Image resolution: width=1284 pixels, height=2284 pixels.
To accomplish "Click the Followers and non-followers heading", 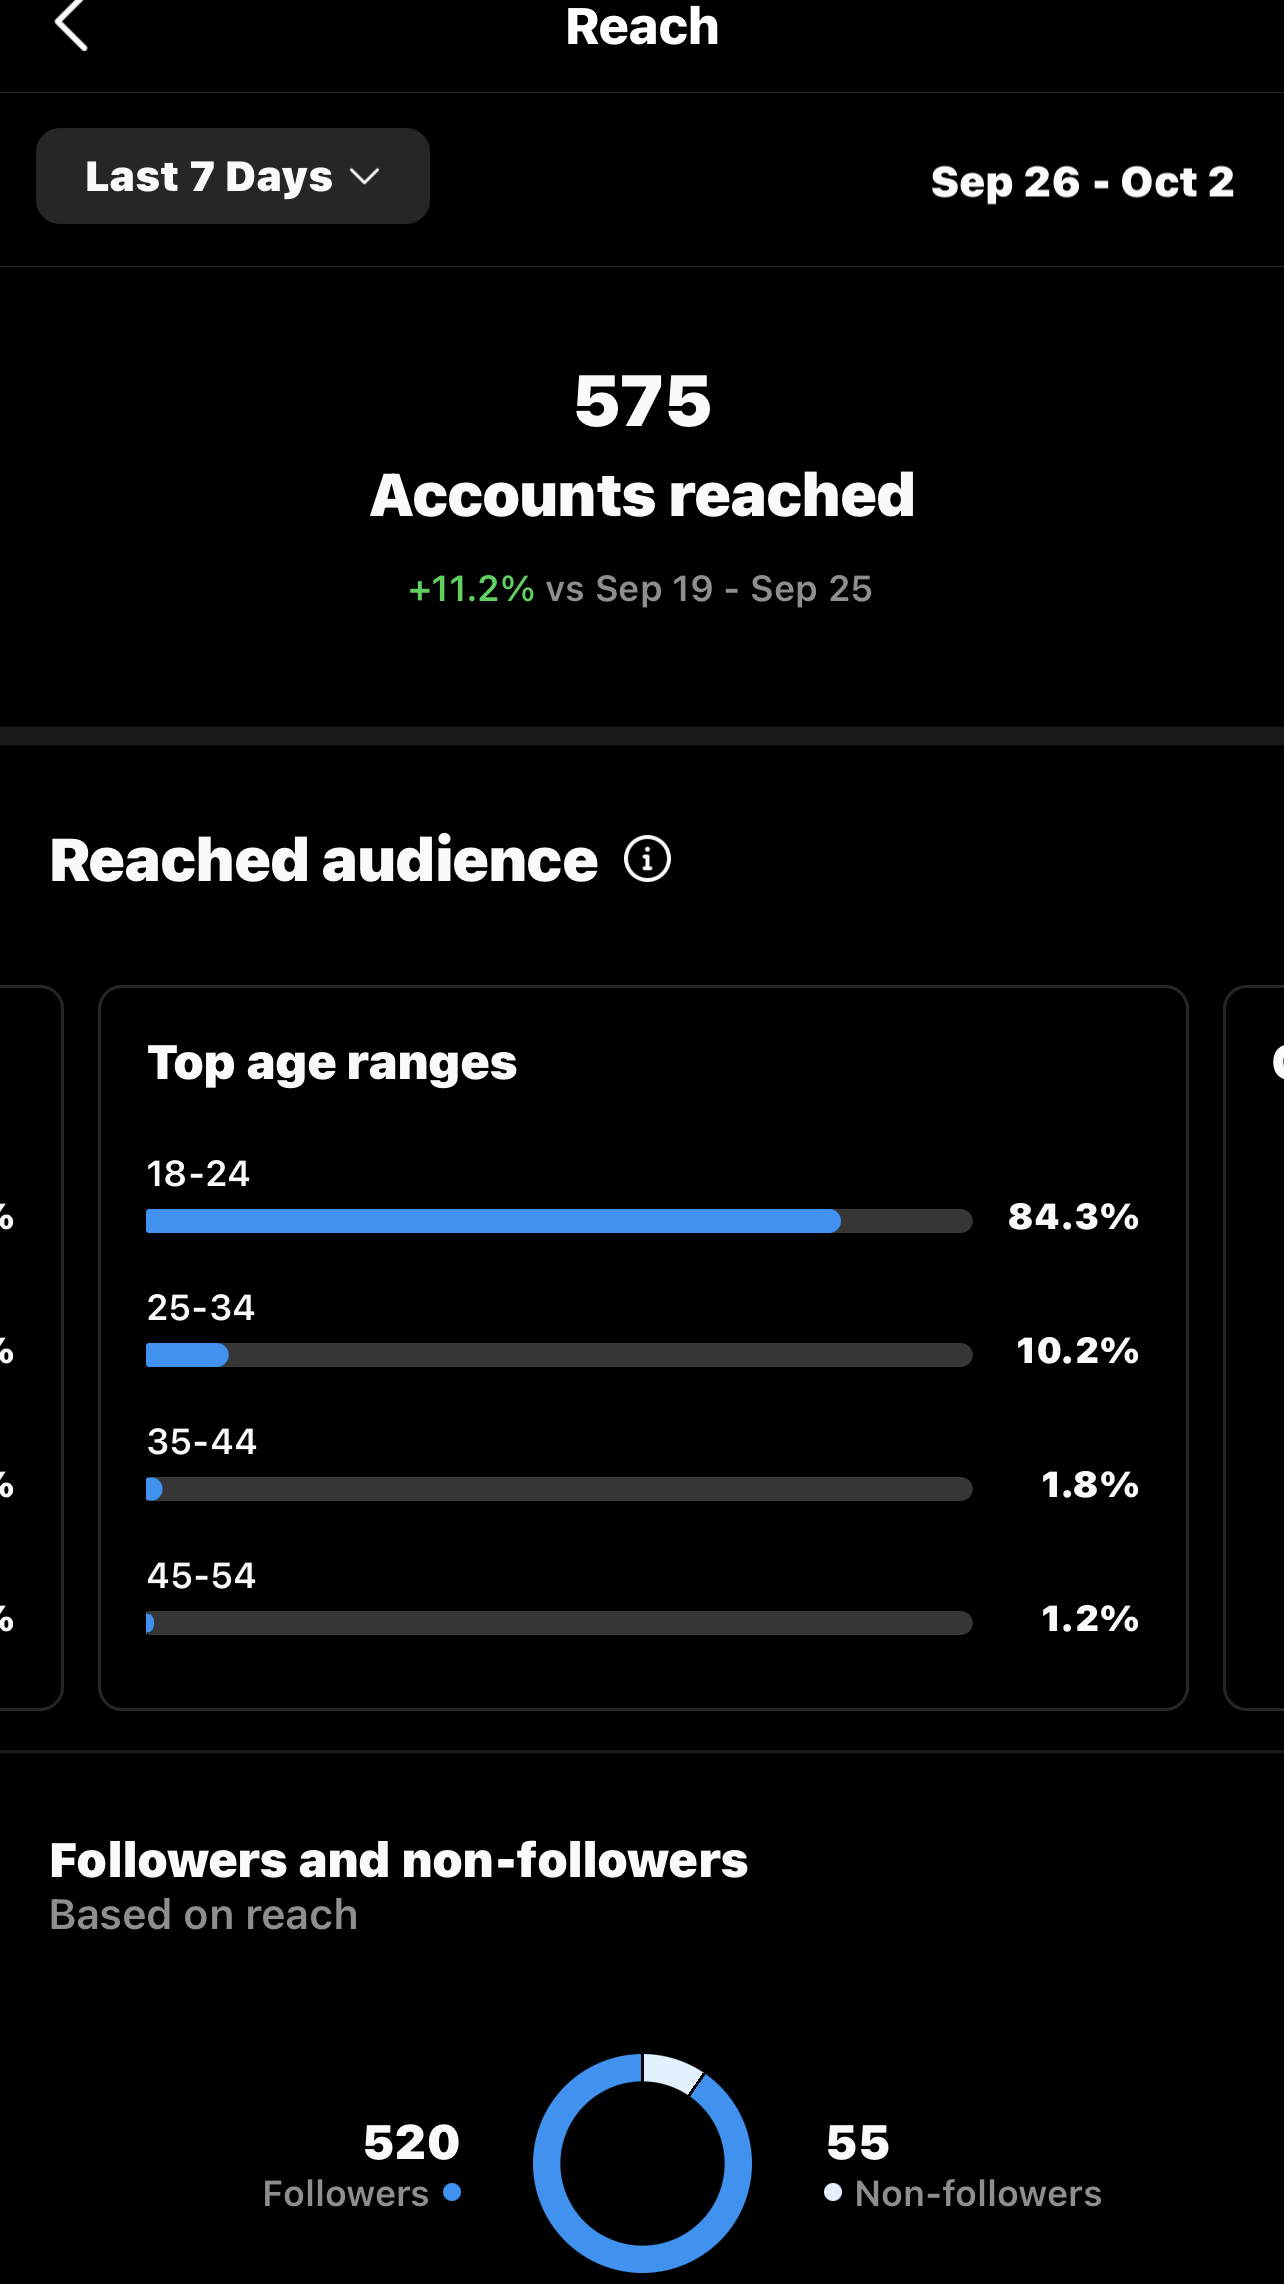I will click(x=399, y=1861).
